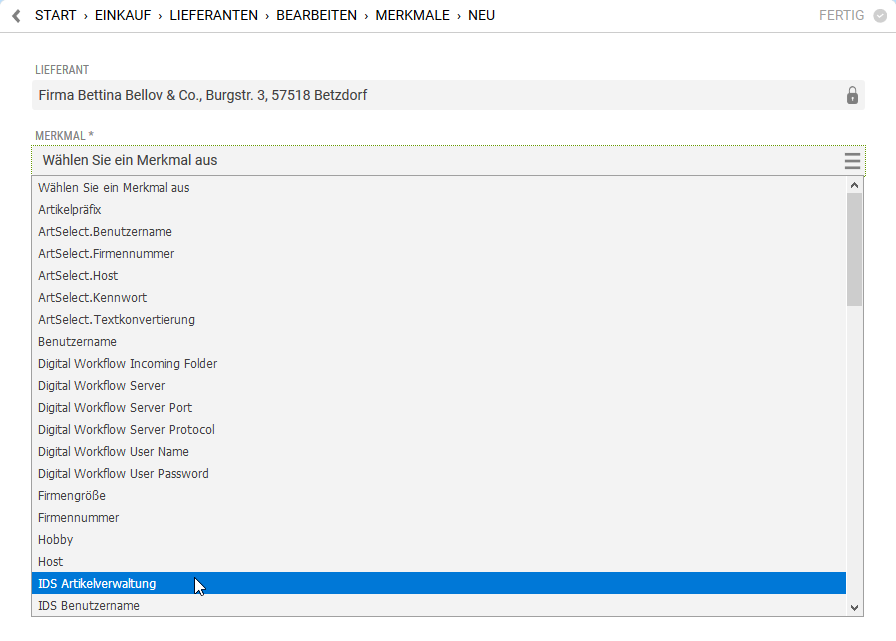Click the lock icon in Lieferant field

tap(852, 96)
